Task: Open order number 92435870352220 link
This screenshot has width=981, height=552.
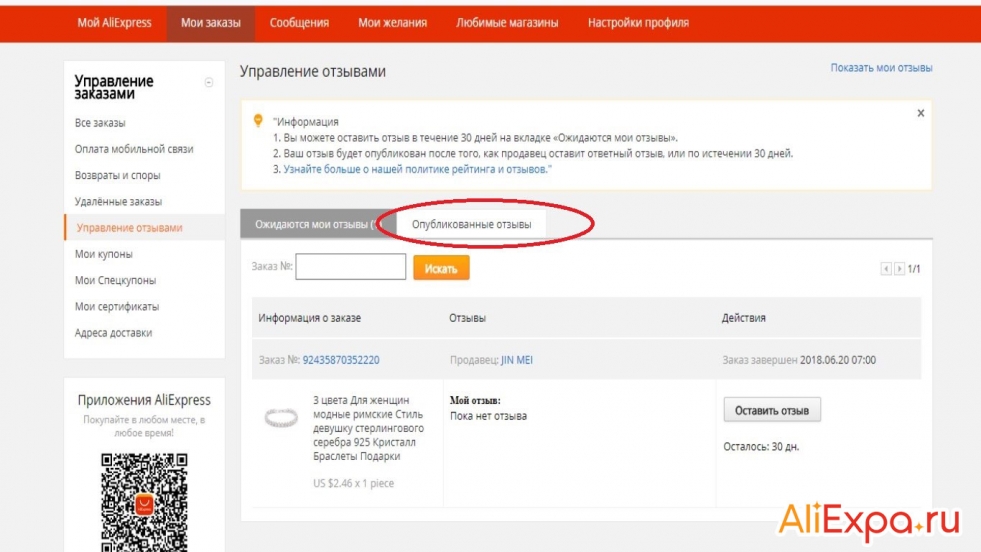Action: pyautogui.click(x=341, y=360)
